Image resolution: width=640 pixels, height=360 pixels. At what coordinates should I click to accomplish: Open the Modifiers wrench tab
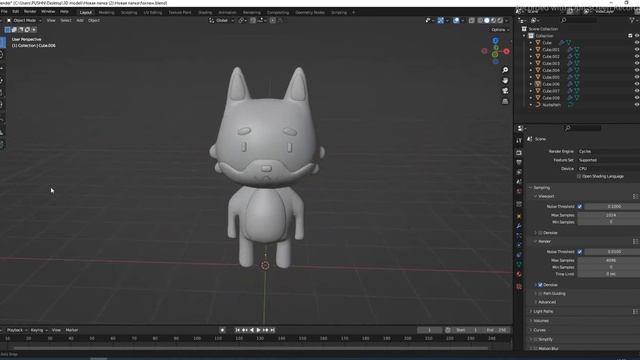pyautogui.click(x=519, y=226)
